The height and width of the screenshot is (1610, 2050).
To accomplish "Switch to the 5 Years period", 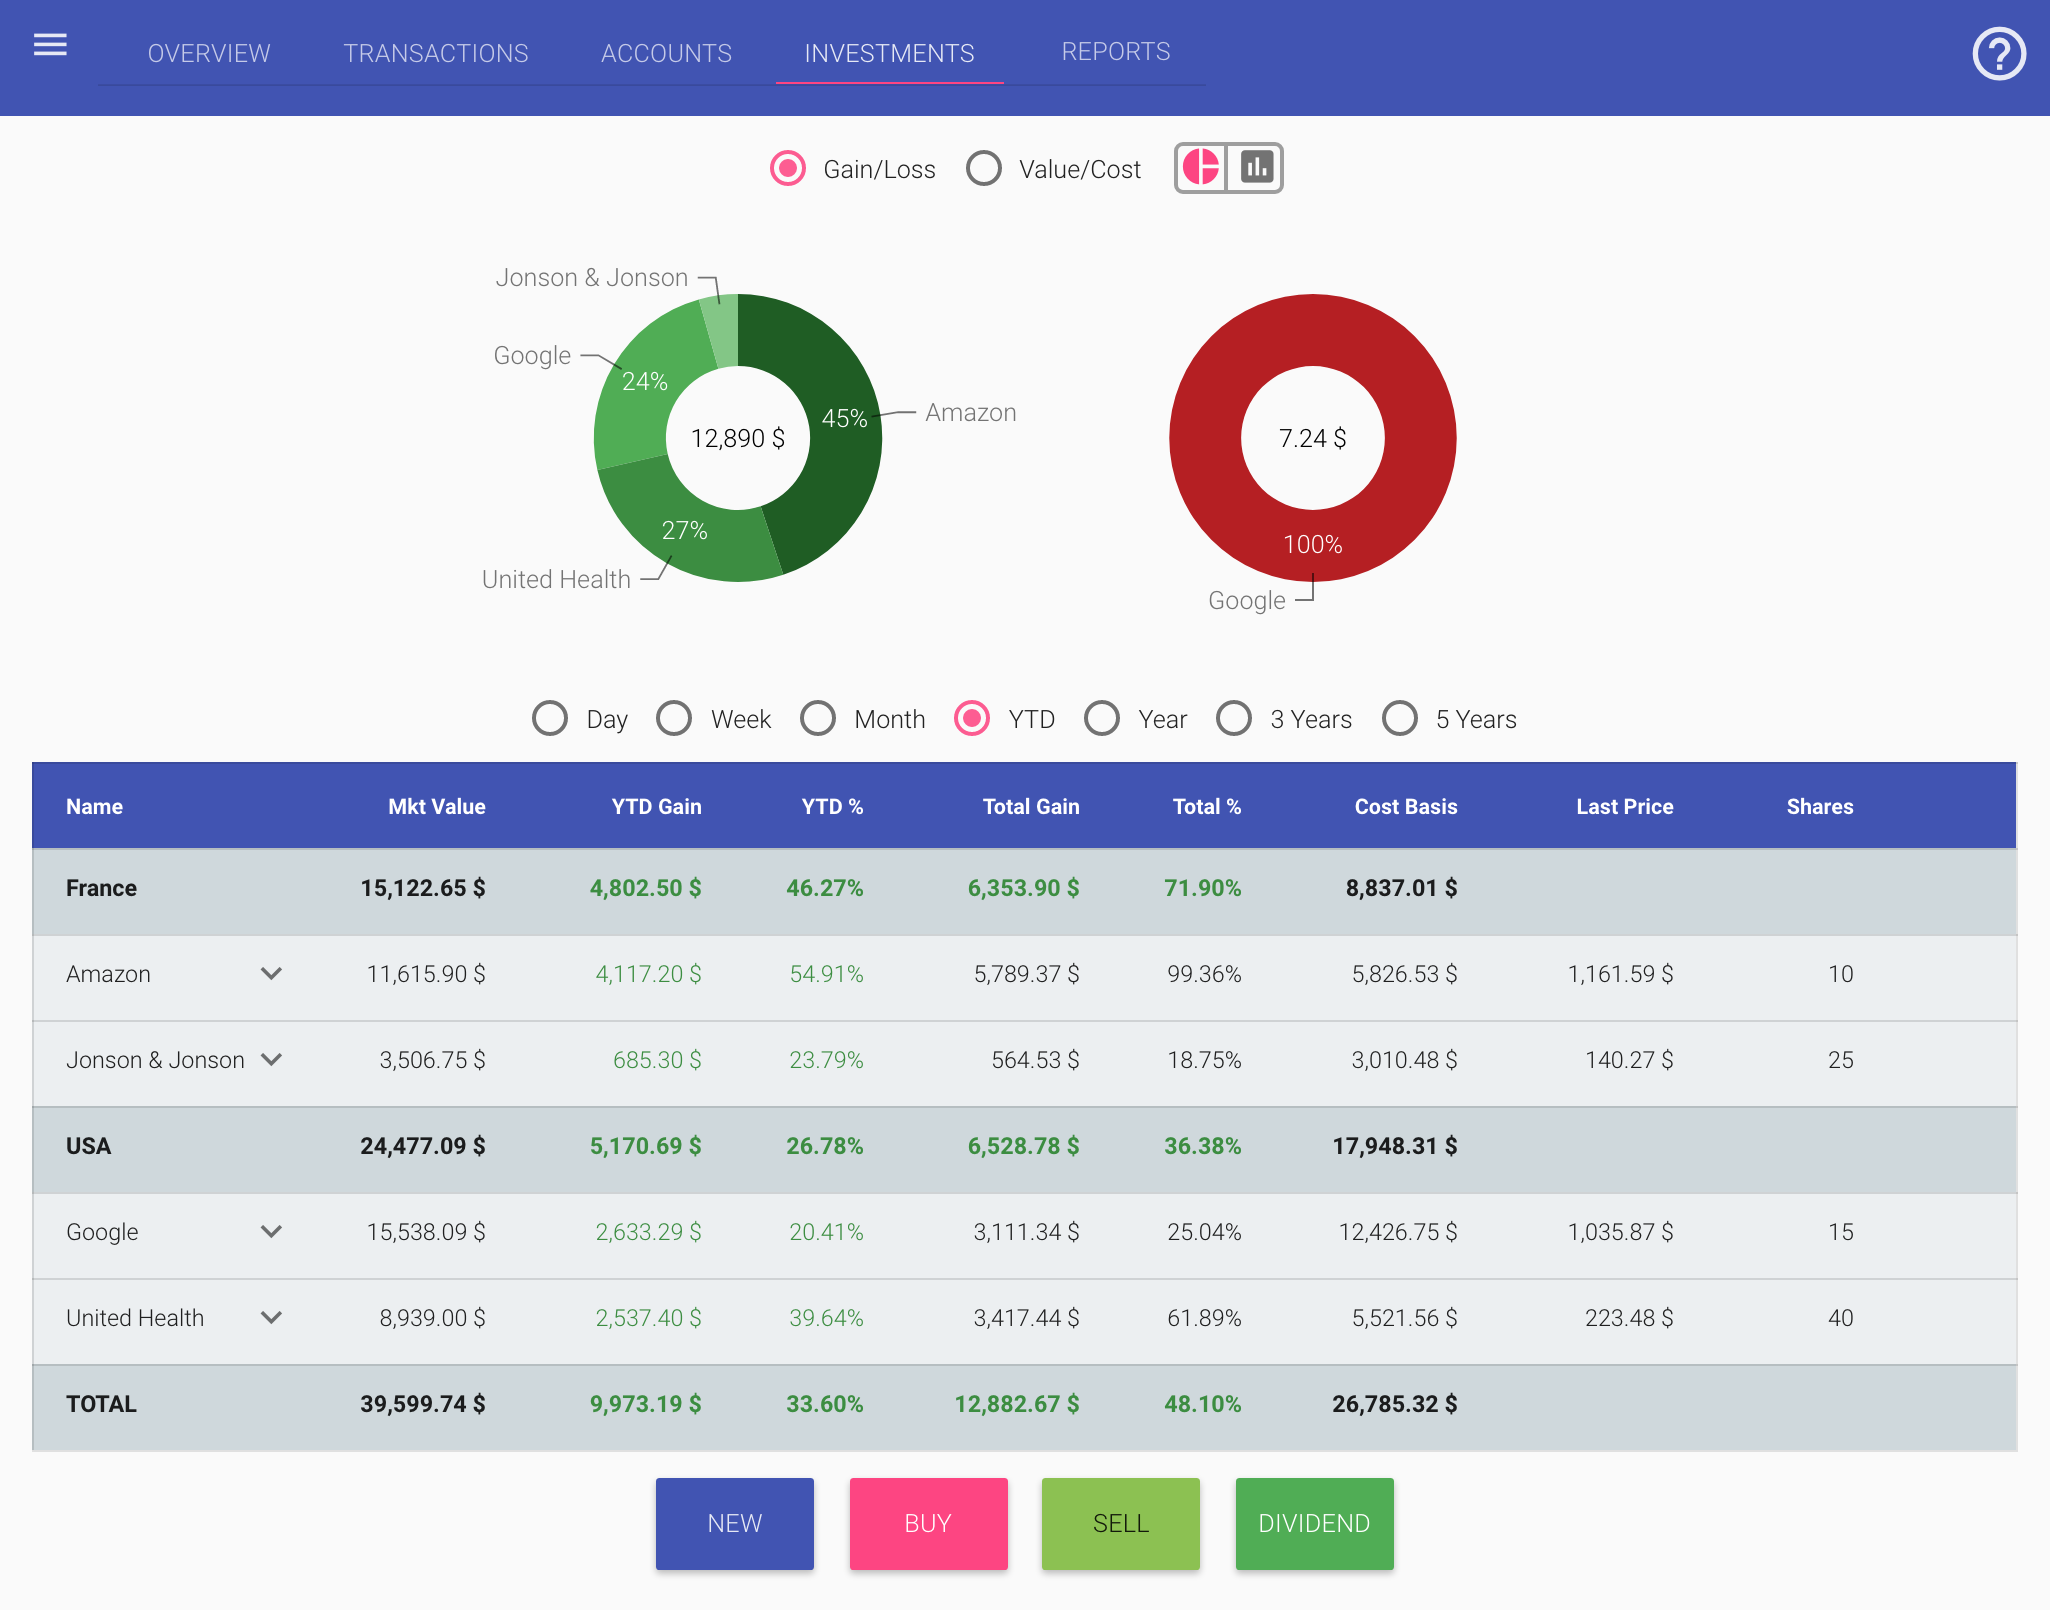I will click(x=1400, y=718).
